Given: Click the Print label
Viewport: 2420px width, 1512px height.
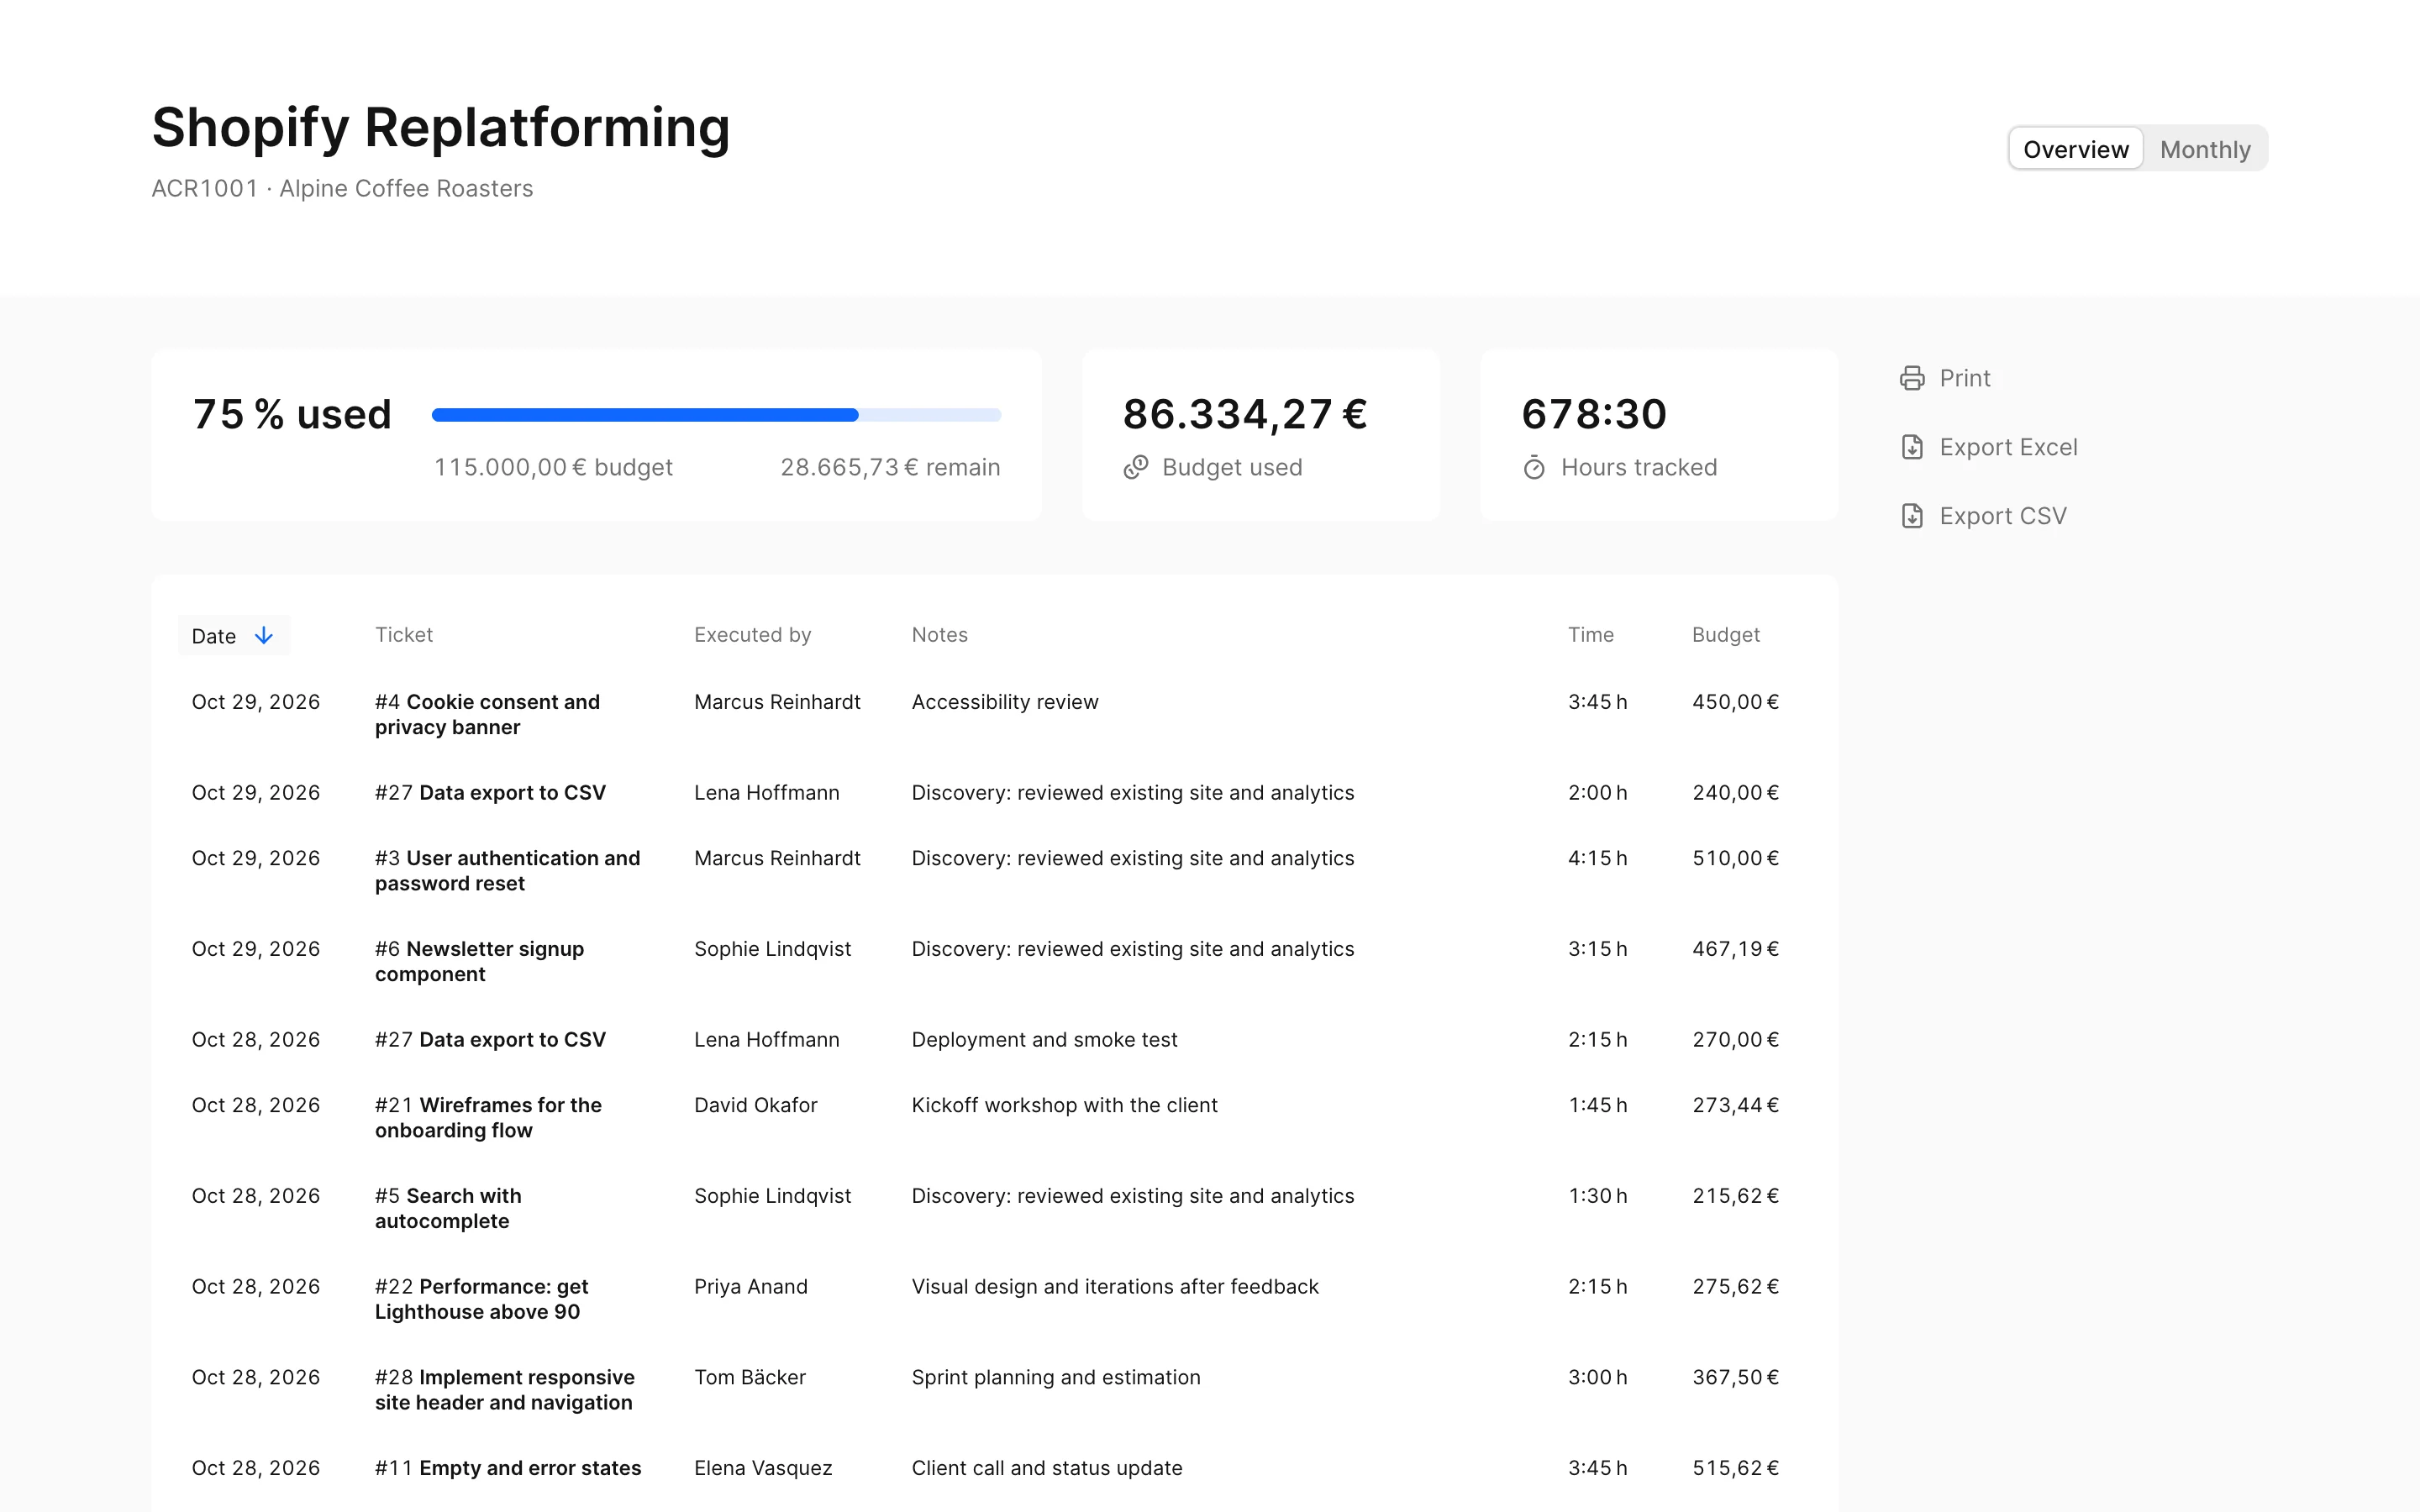Looking at the screenshot, I should 1965,378.
